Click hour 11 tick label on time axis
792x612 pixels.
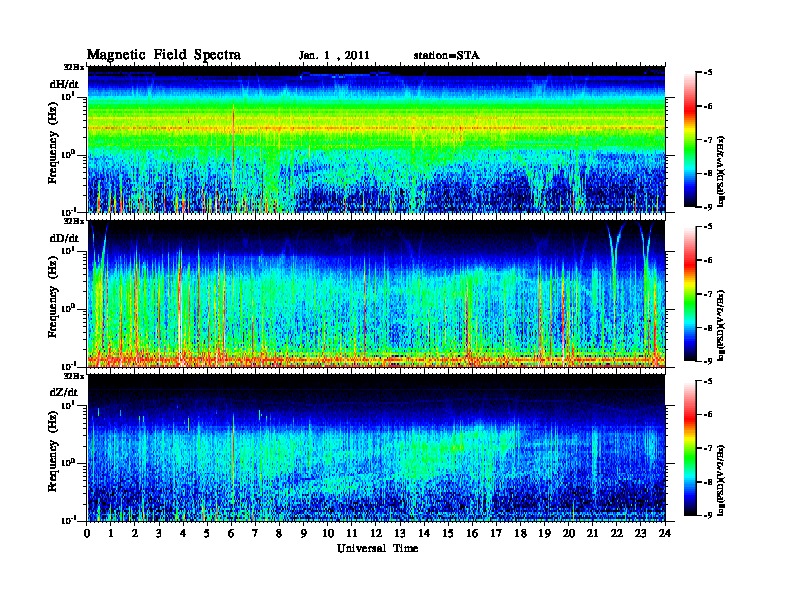352,533
